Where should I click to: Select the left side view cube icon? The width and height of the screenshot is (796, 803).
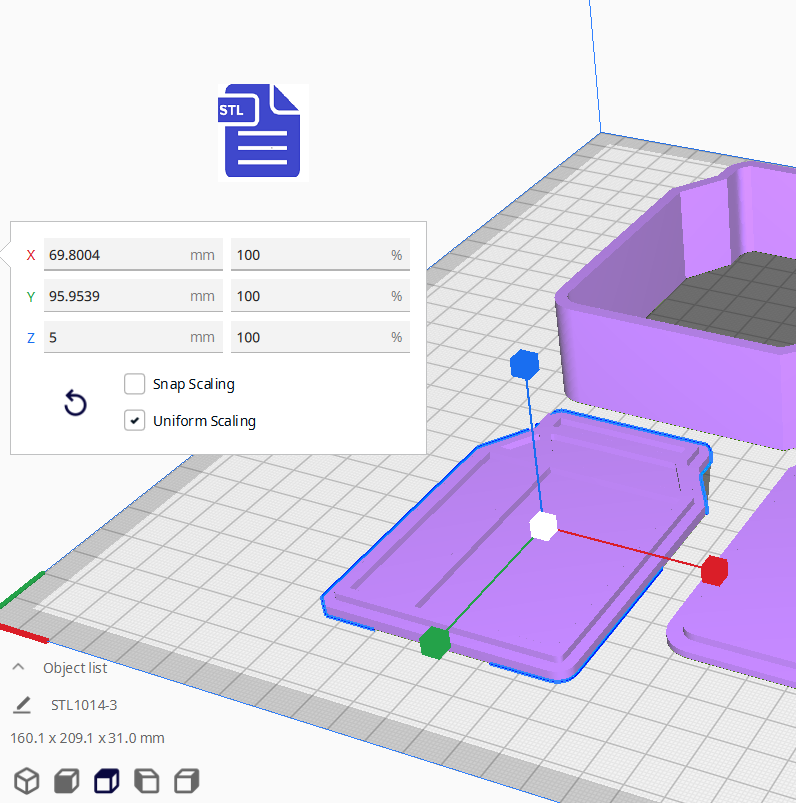tap(147, 780)
